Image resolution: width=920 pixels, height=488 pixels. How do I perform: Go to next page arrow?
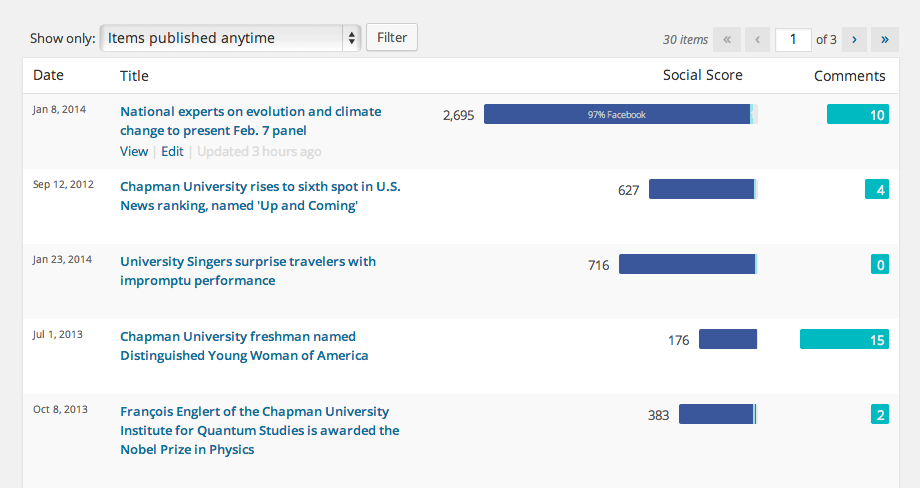[854, 40]
